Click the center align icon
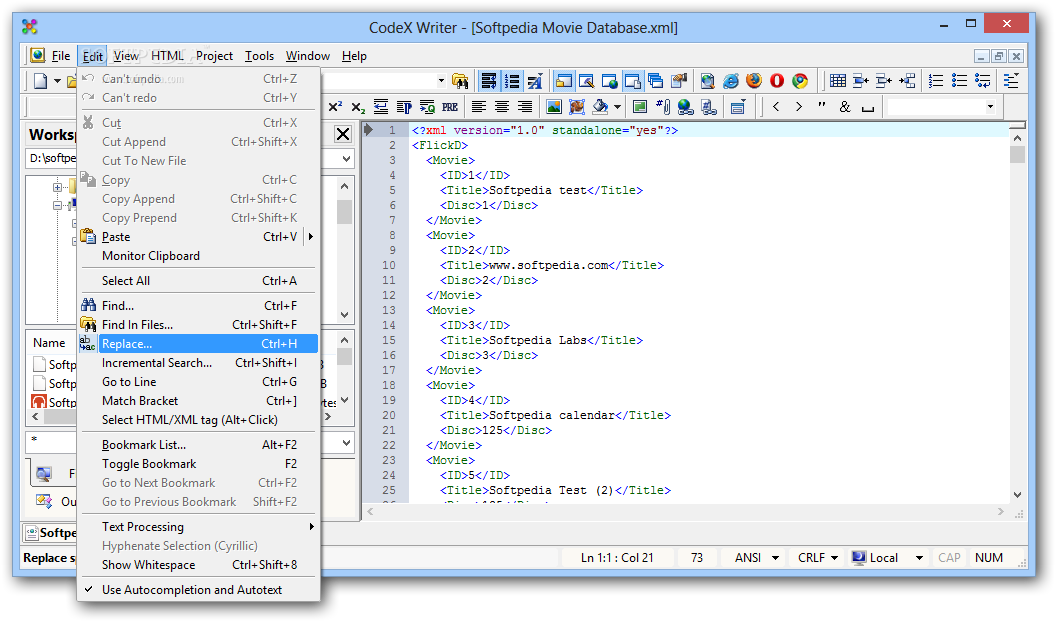This screenshot has width=1056, height=622. [502, 106]
